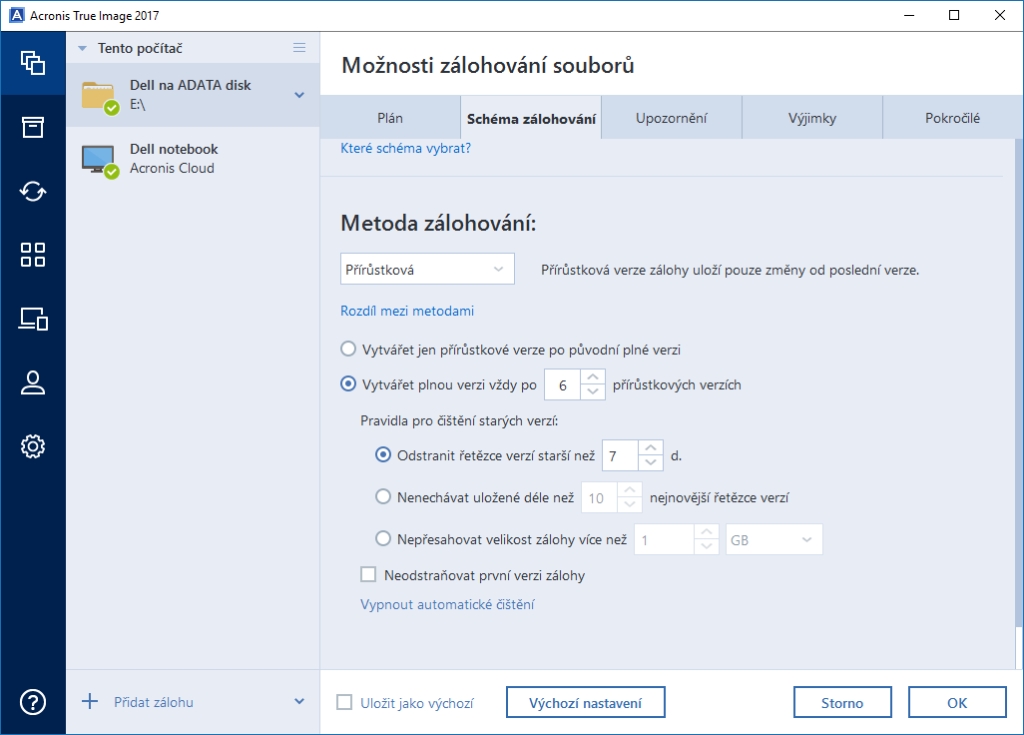Open the 'Rozdíl mezi metodami' link
This screenshot has height=735, width=1024.
click(407, 311)
